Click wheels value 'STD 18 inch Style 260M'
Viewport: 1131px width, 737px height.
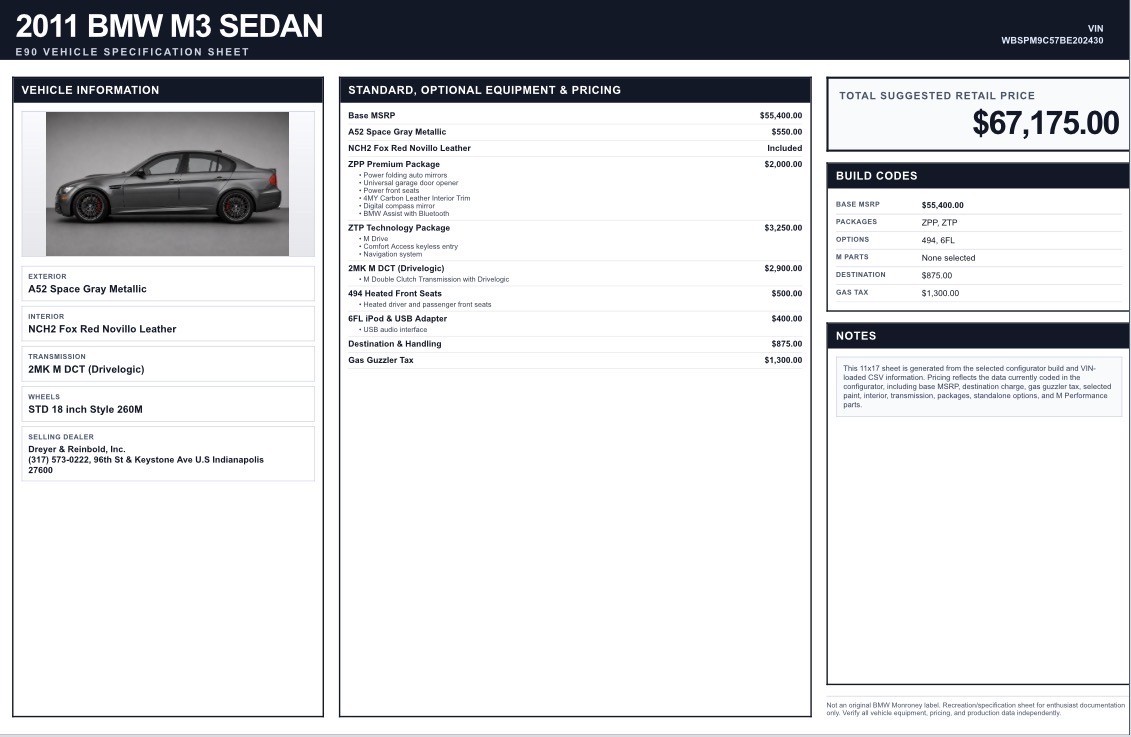pos(85,410)
